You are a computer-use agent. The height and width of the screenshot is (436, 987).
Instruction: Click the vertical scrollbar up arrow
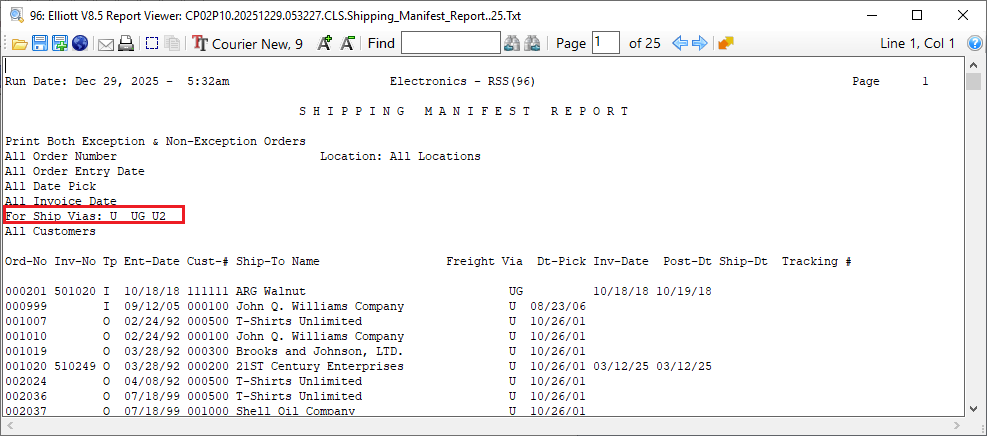point(973,65)
